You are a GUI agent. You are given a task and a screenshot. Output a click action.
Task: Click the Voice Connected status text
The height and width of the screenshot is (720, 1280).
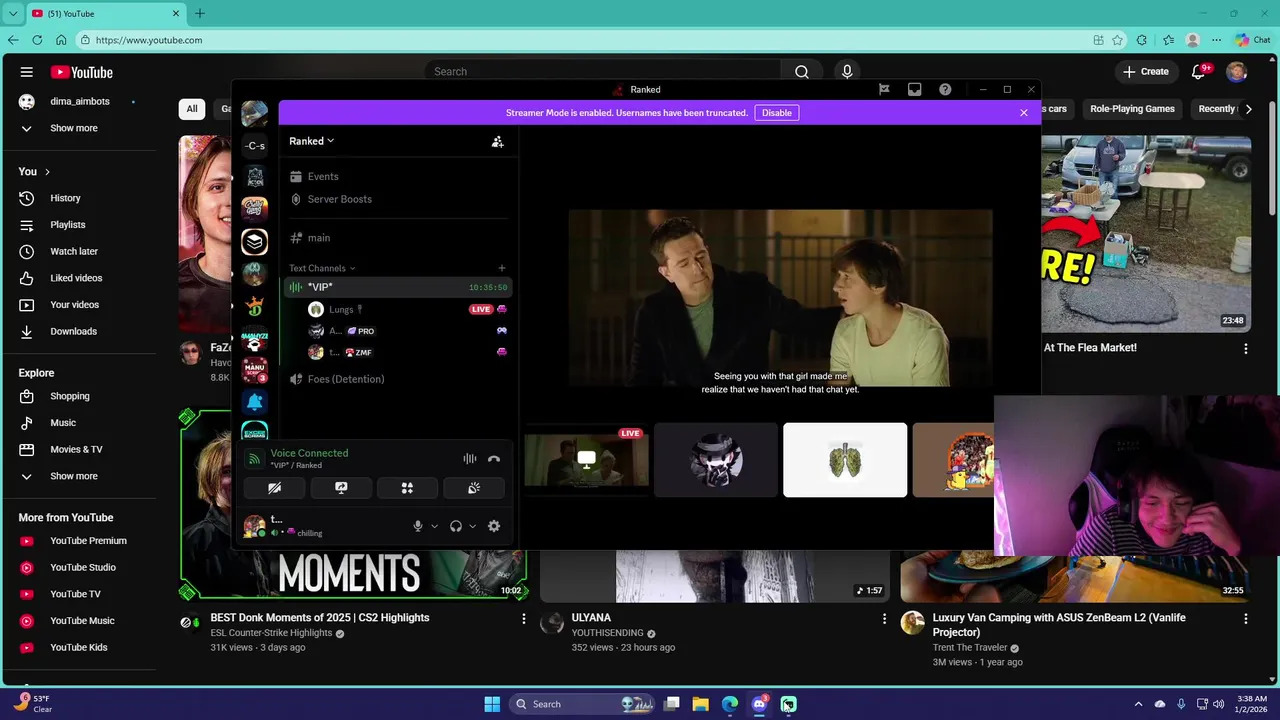click(309, 453)
